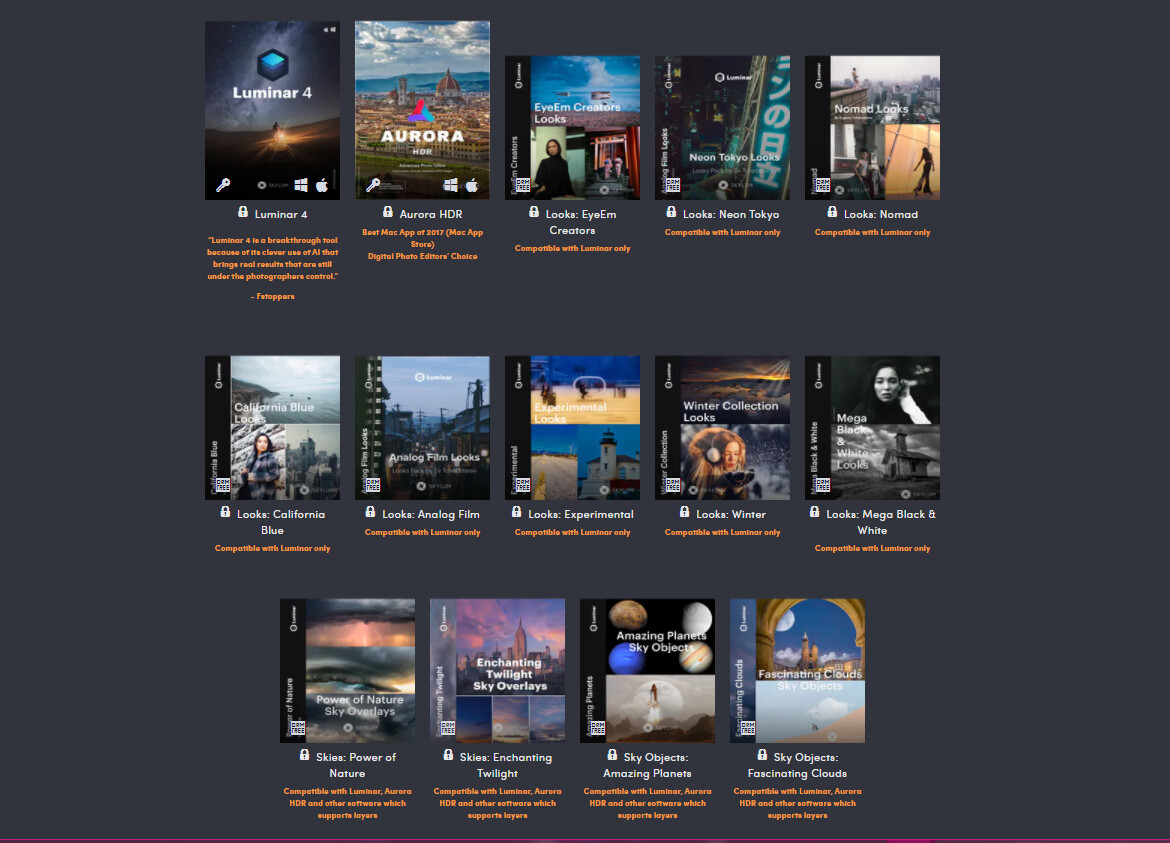
Task: Click the lock icon next to Looks: California Blue
Action: (x=225, y=512)
